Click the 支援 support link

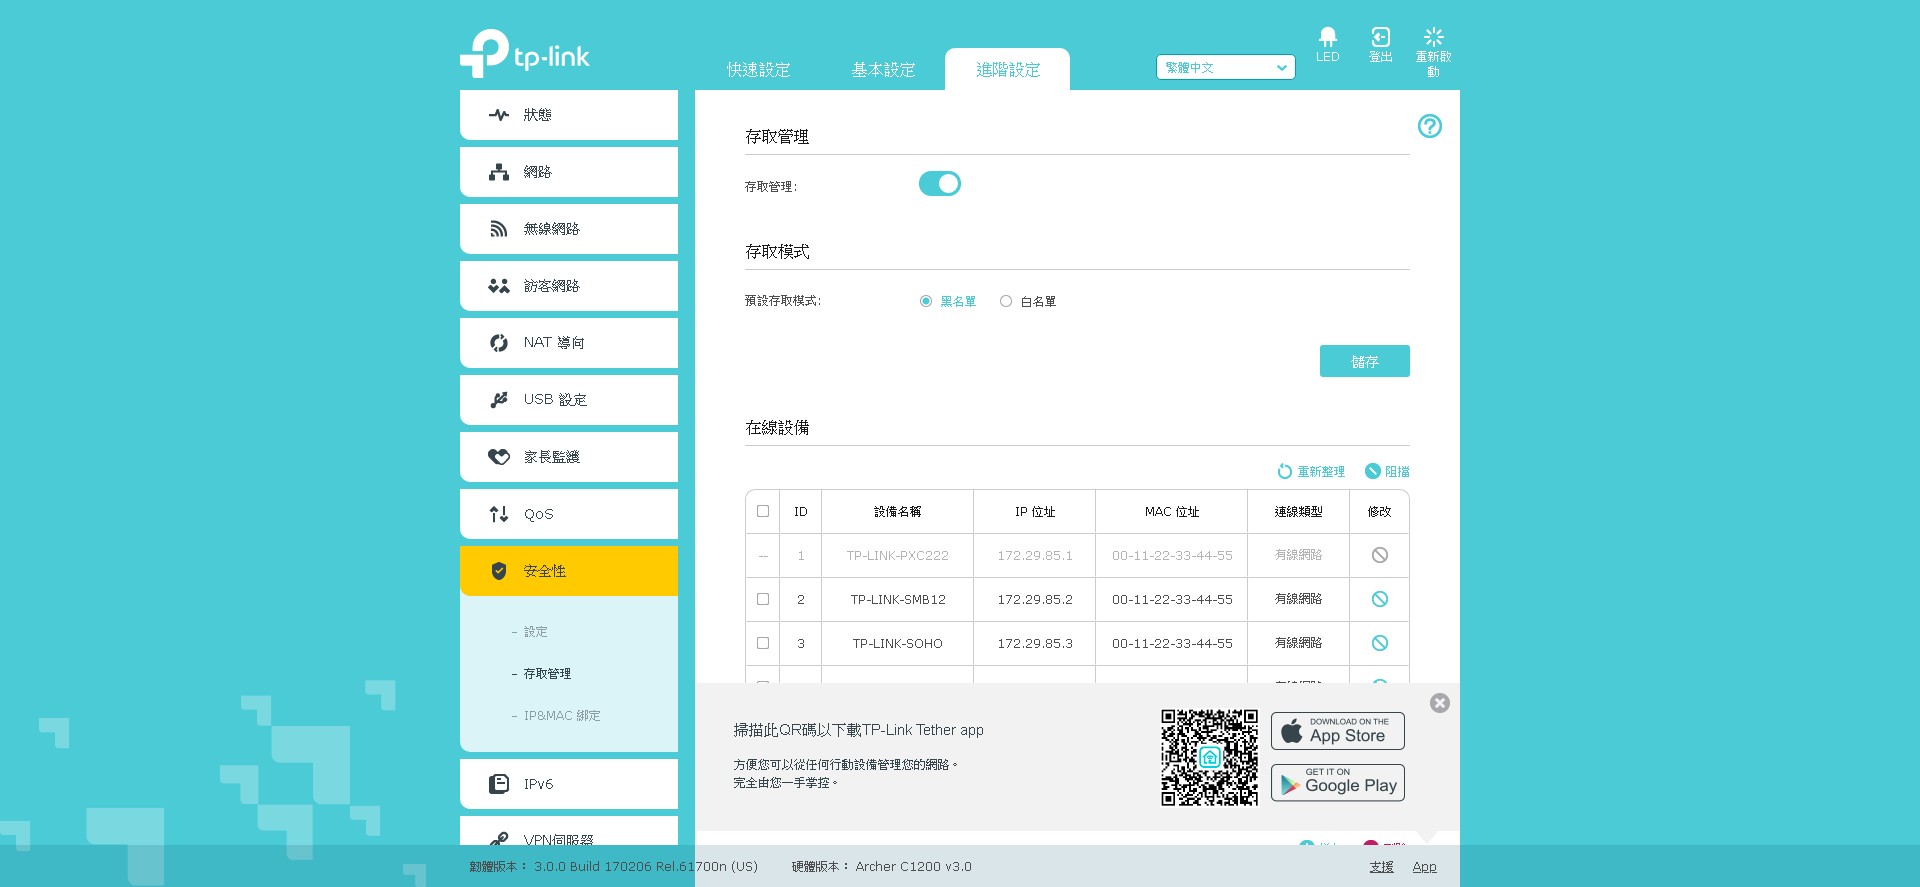[1381, 867]
